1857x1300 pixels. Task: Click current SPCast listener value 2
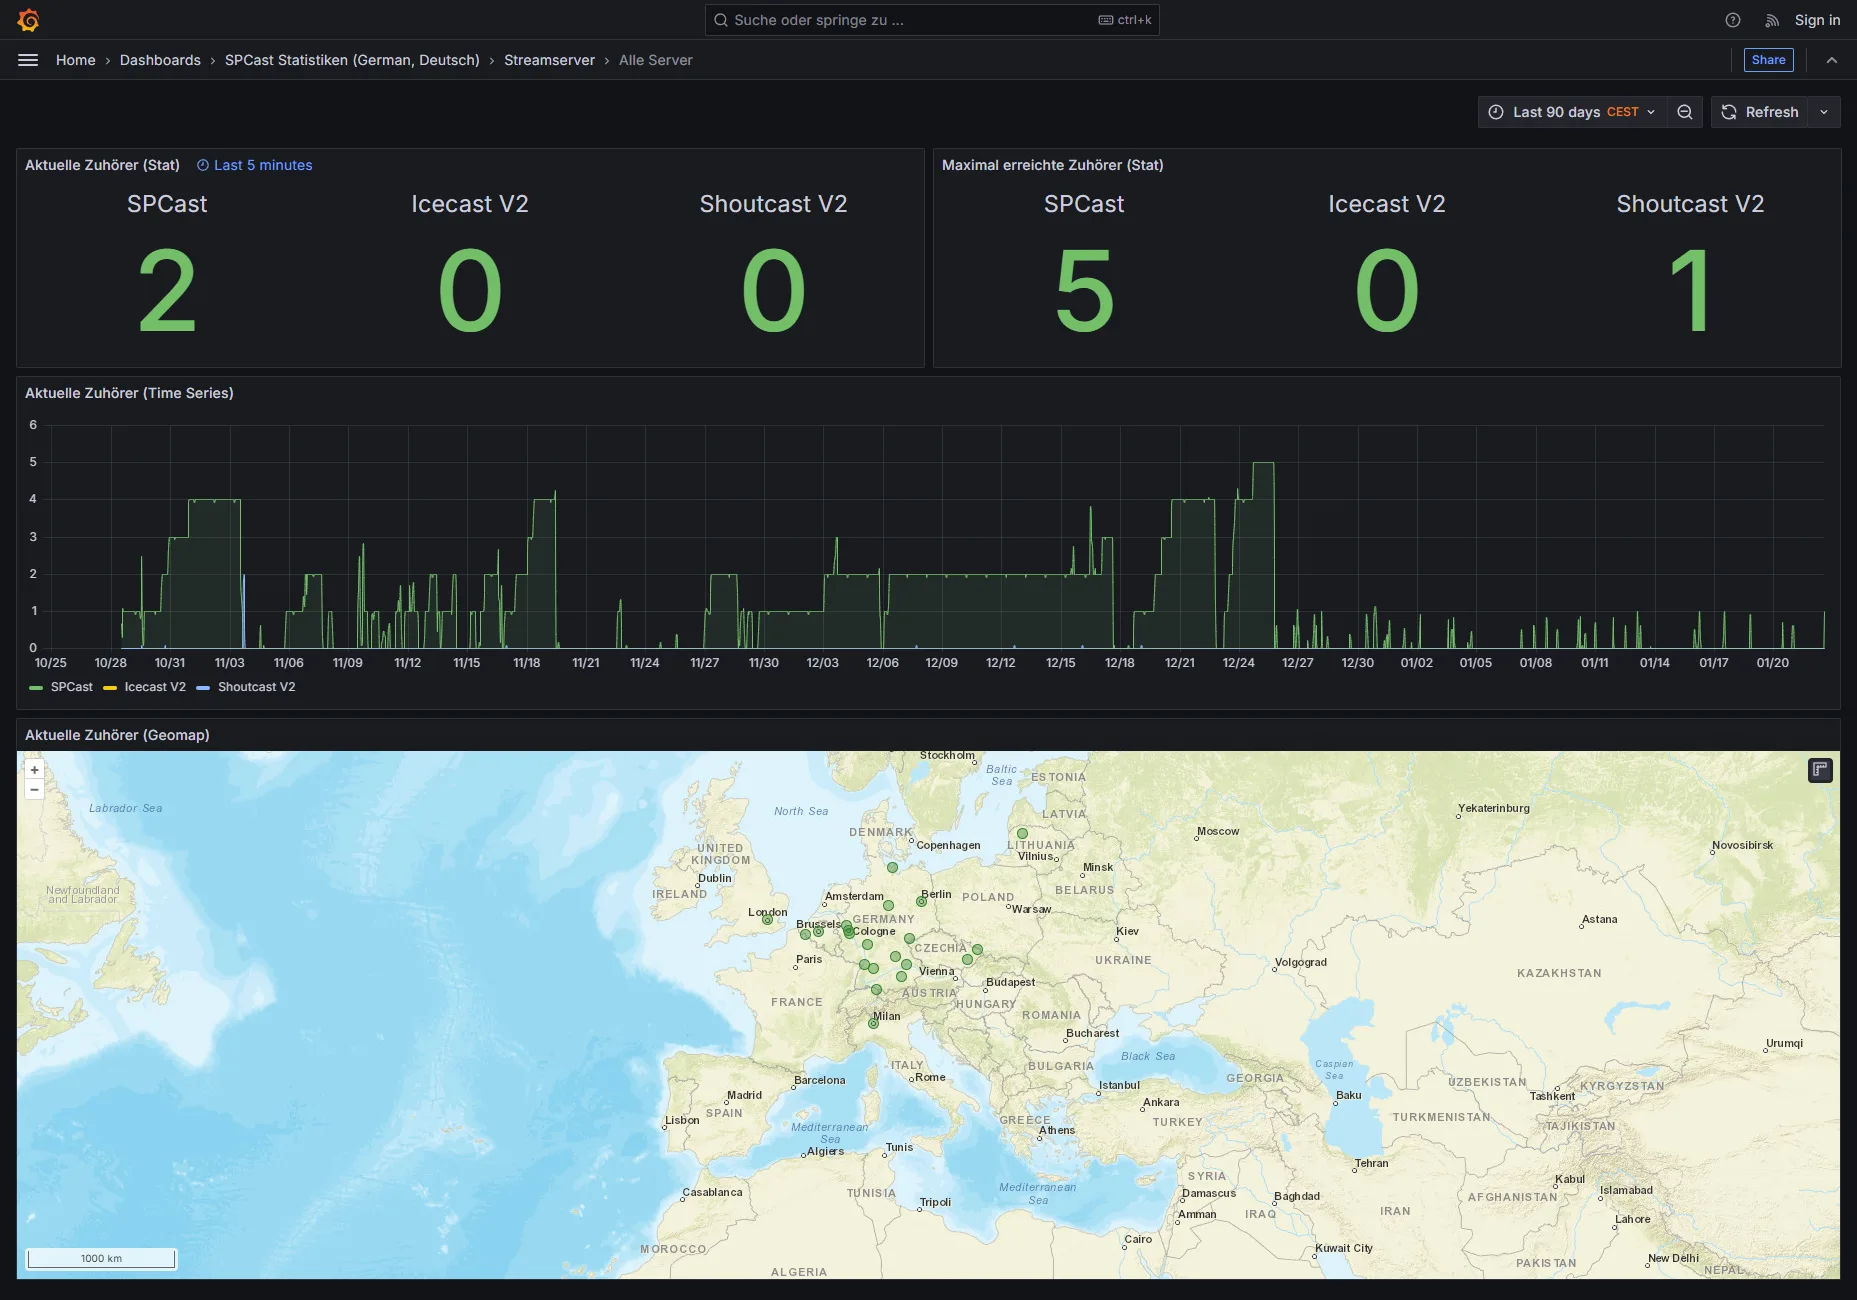167,292
